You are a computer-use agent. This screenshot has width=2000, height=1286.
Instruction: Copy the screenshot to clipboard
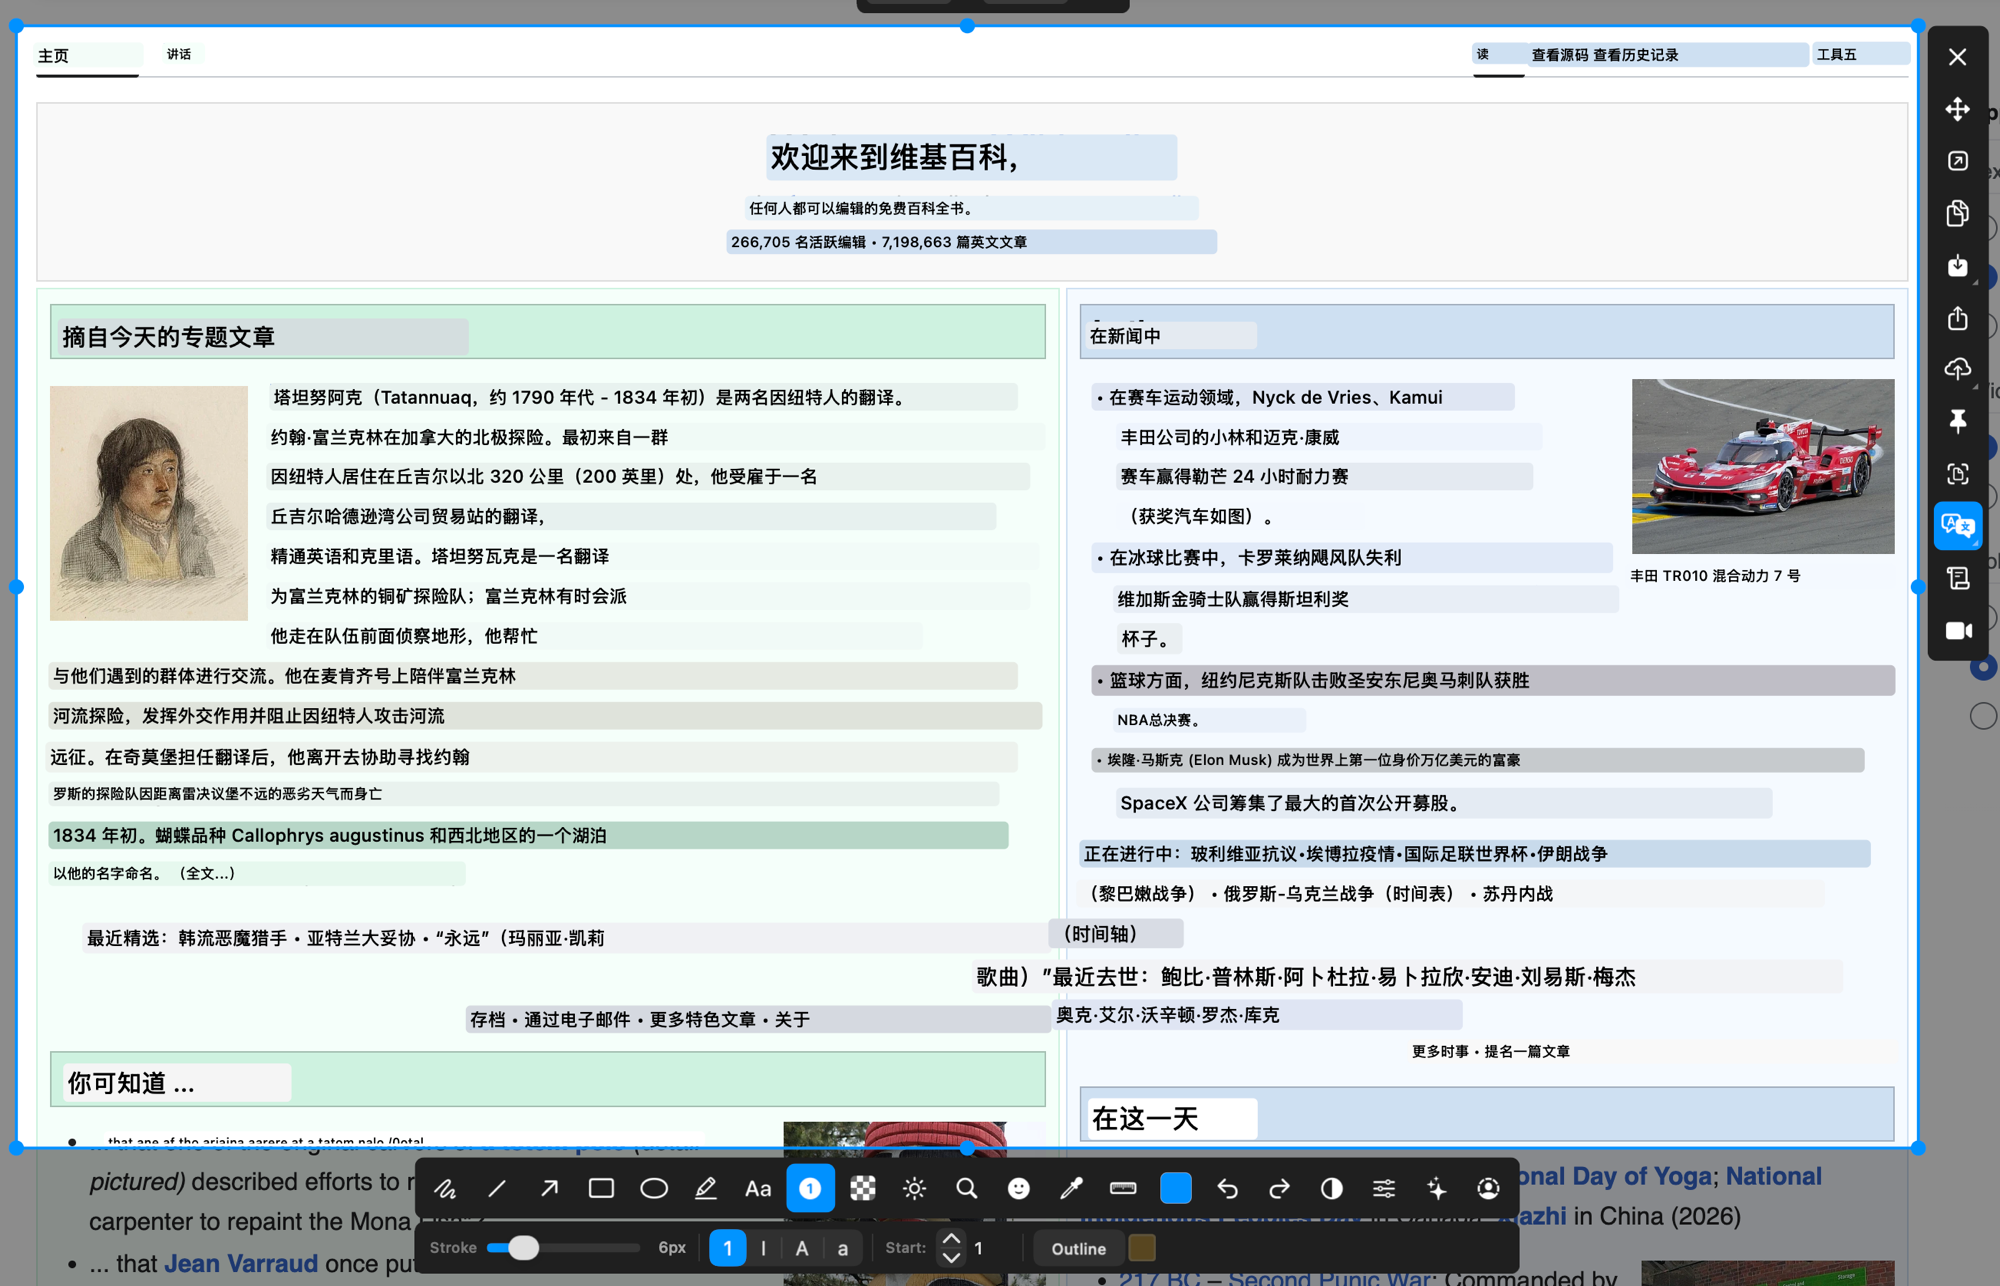tap(1957, 213)
